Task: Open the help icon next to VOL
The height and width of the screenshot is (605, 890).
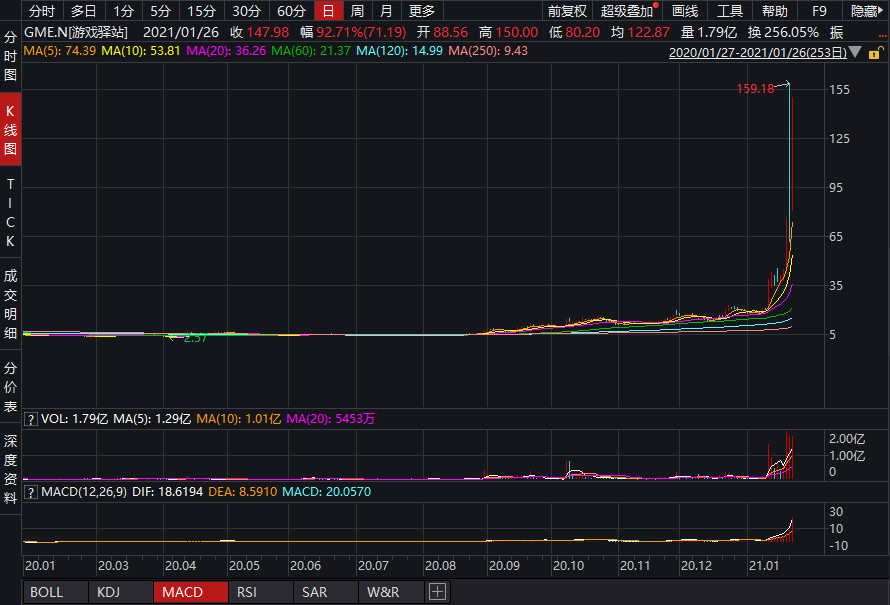Action: (x=31, y=418)
